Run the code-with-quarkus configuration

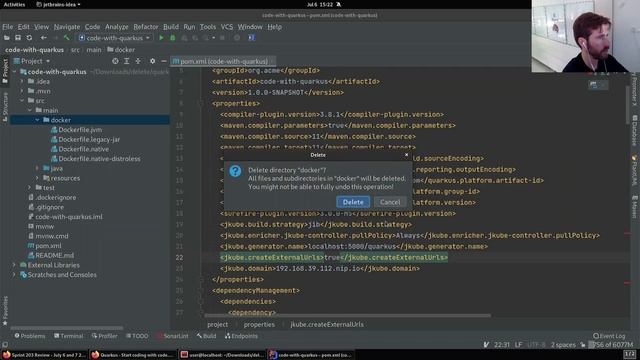[x=161, y=38]
